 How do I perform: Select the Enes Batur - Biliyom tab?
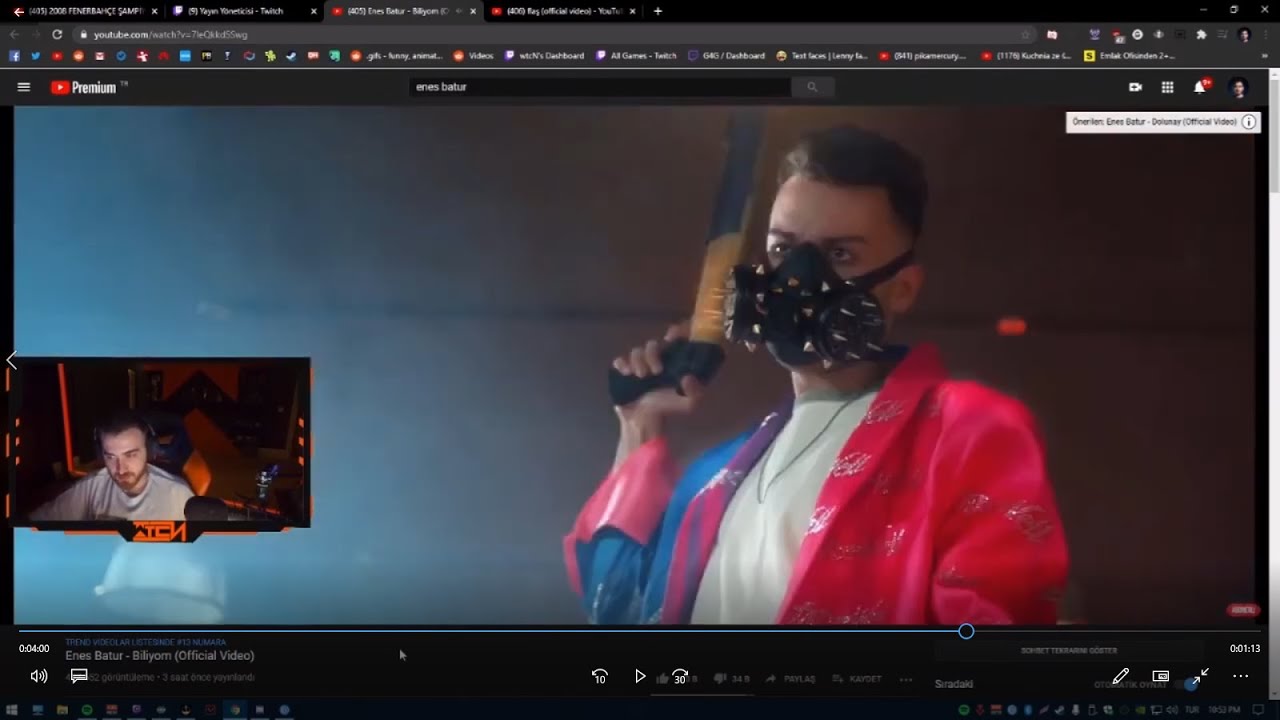pos(403,11)
